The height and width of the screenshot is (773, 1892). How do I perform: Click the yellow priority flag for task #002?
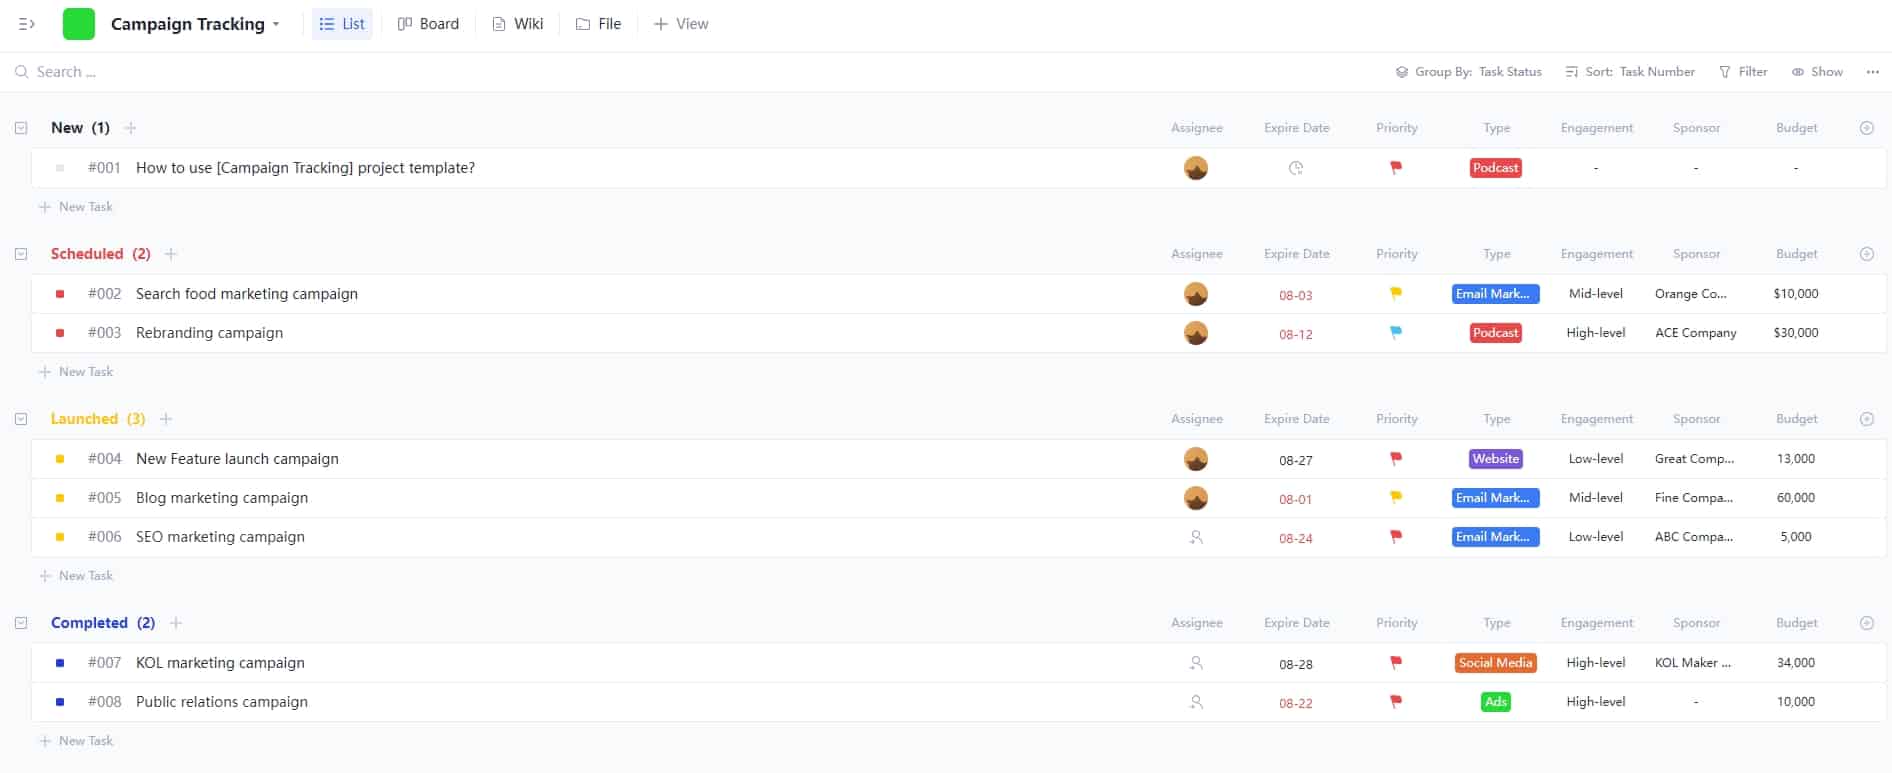[1396, 294]
